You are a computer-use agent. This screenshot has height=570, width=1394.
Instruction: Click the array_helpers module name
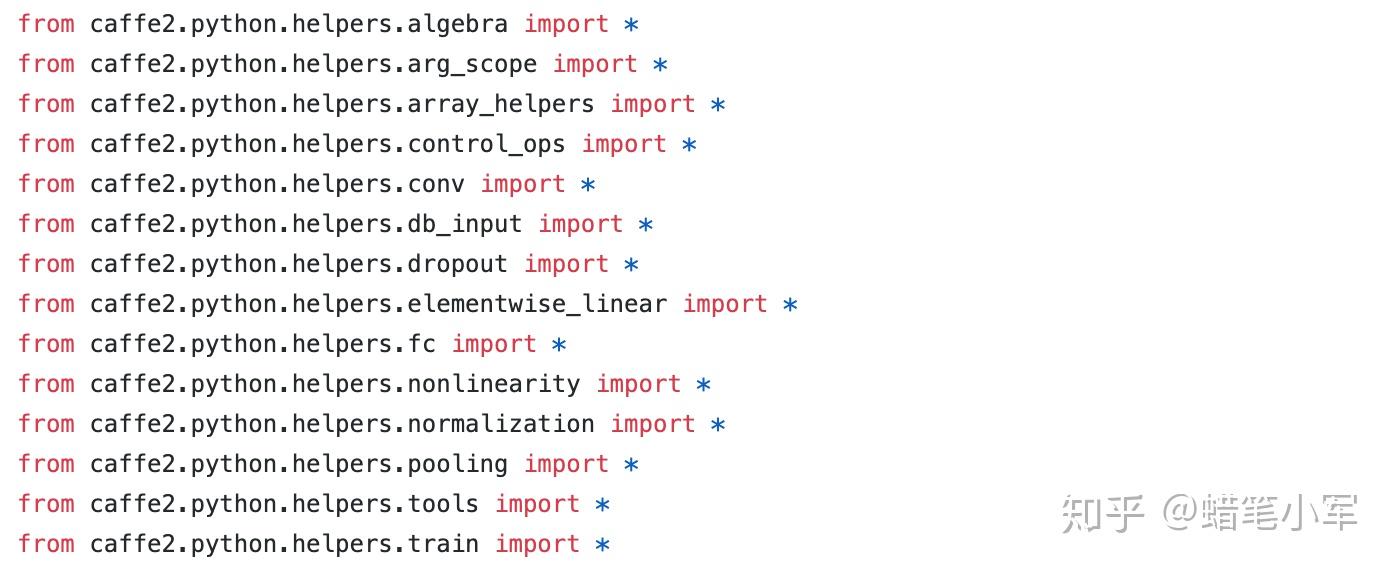(500, 104)
